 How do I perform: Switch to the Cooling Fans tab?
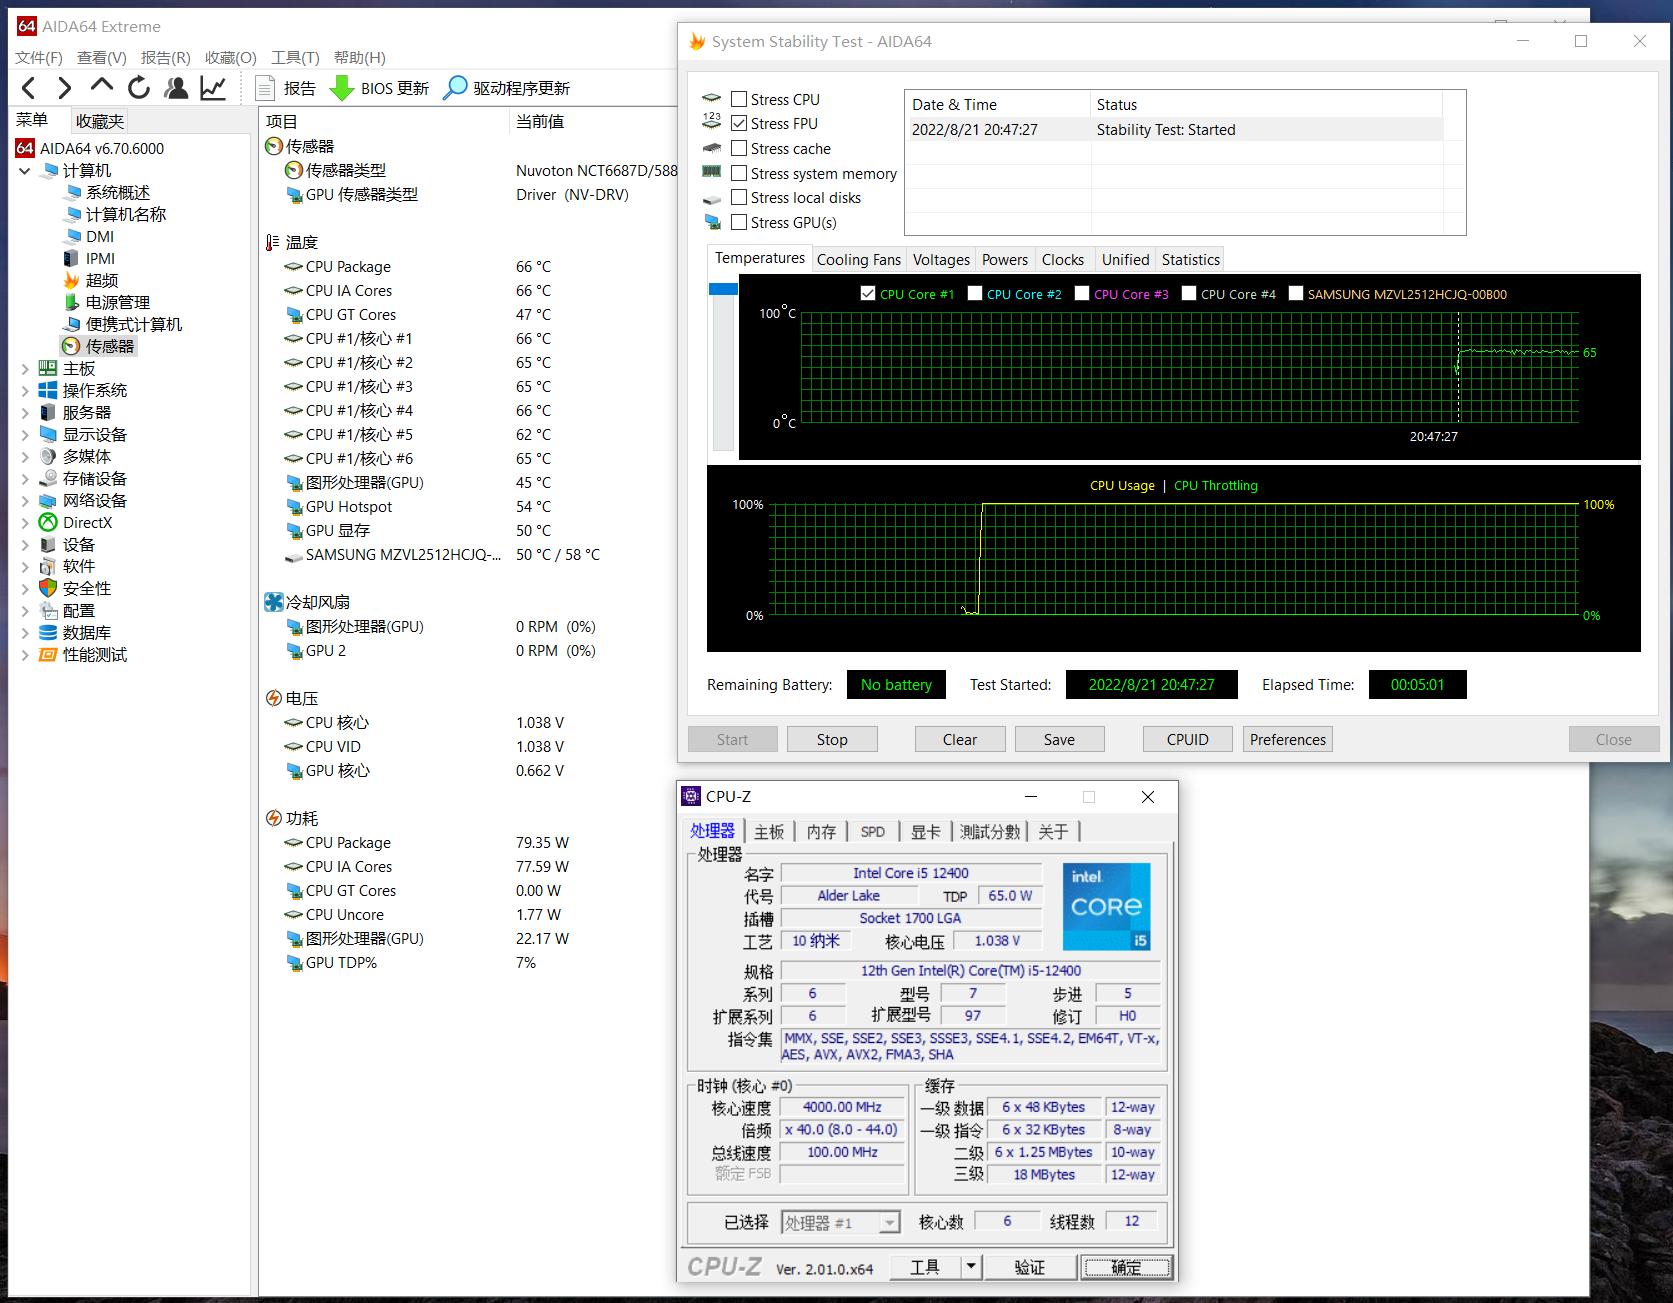pos(858,259)
